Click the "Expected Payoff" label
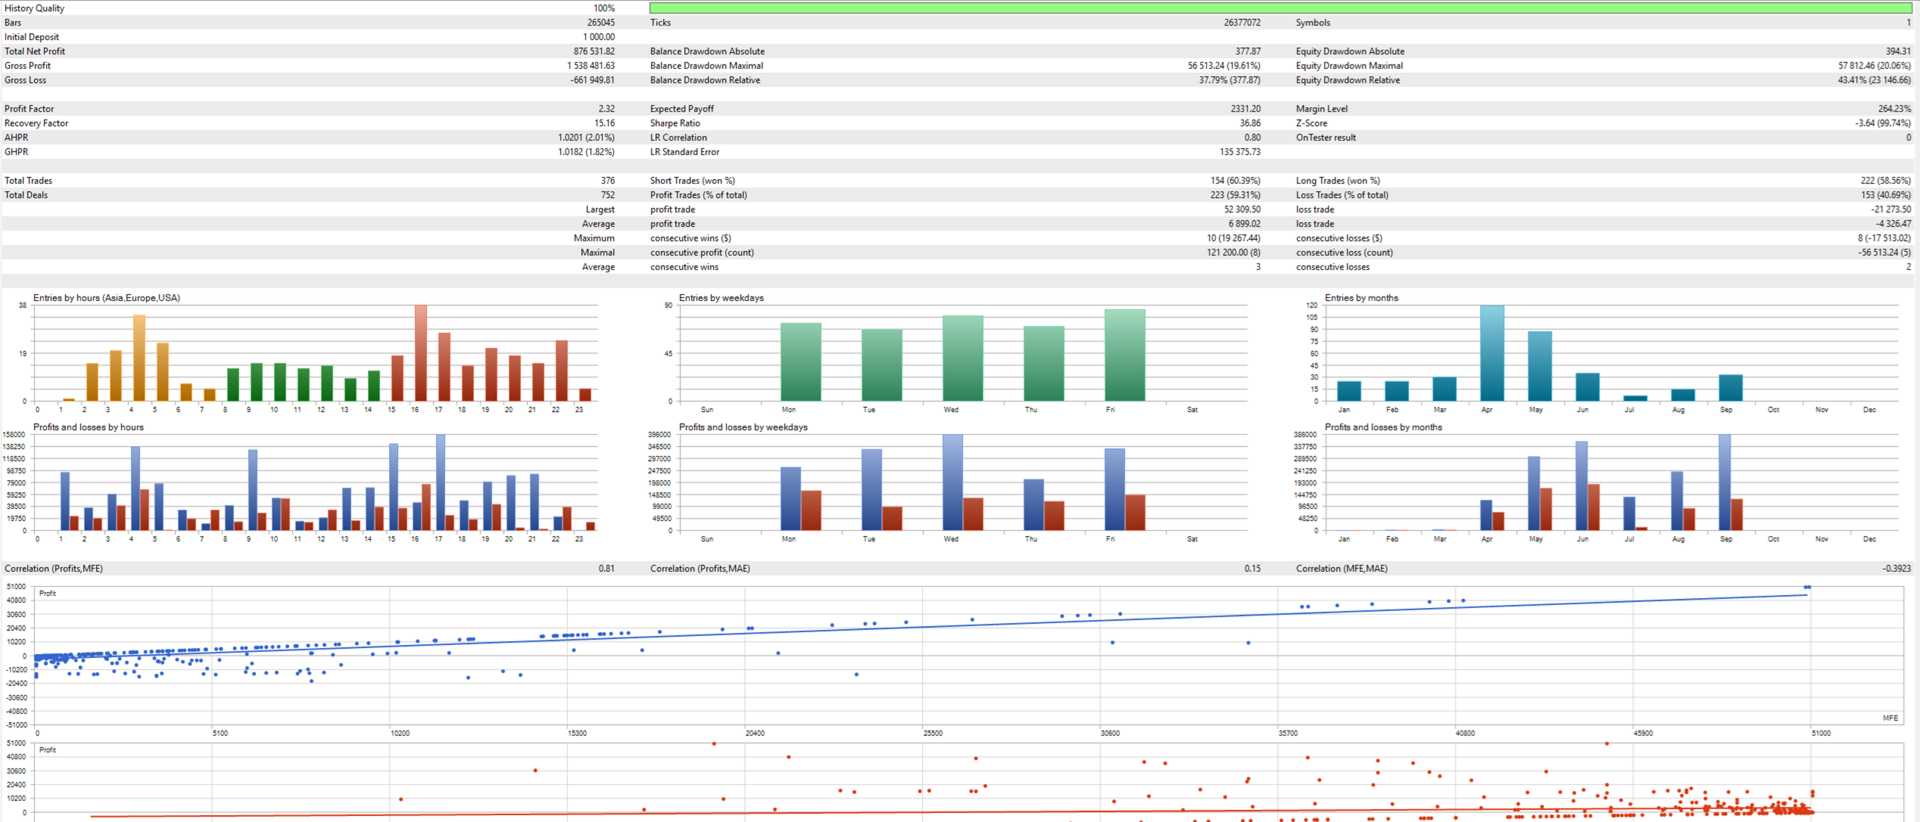 tap(682, 109)
